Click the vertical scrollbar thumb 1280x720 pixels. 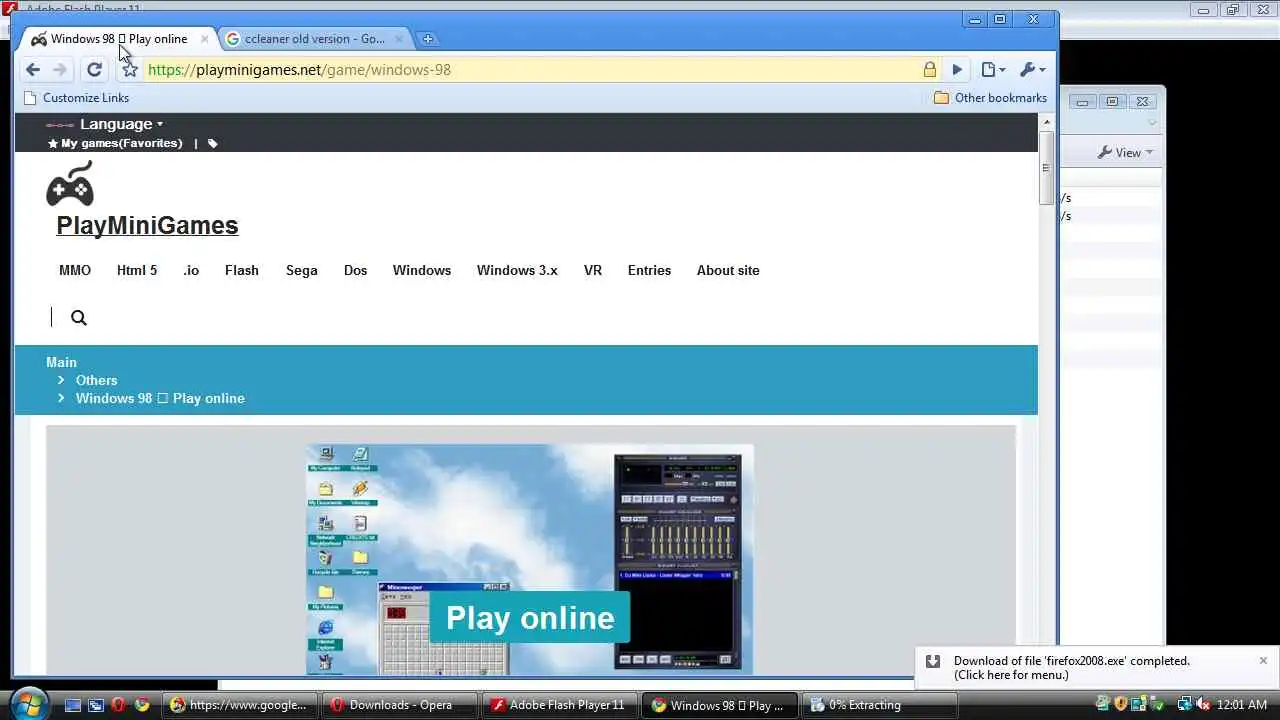point(1047,168)
